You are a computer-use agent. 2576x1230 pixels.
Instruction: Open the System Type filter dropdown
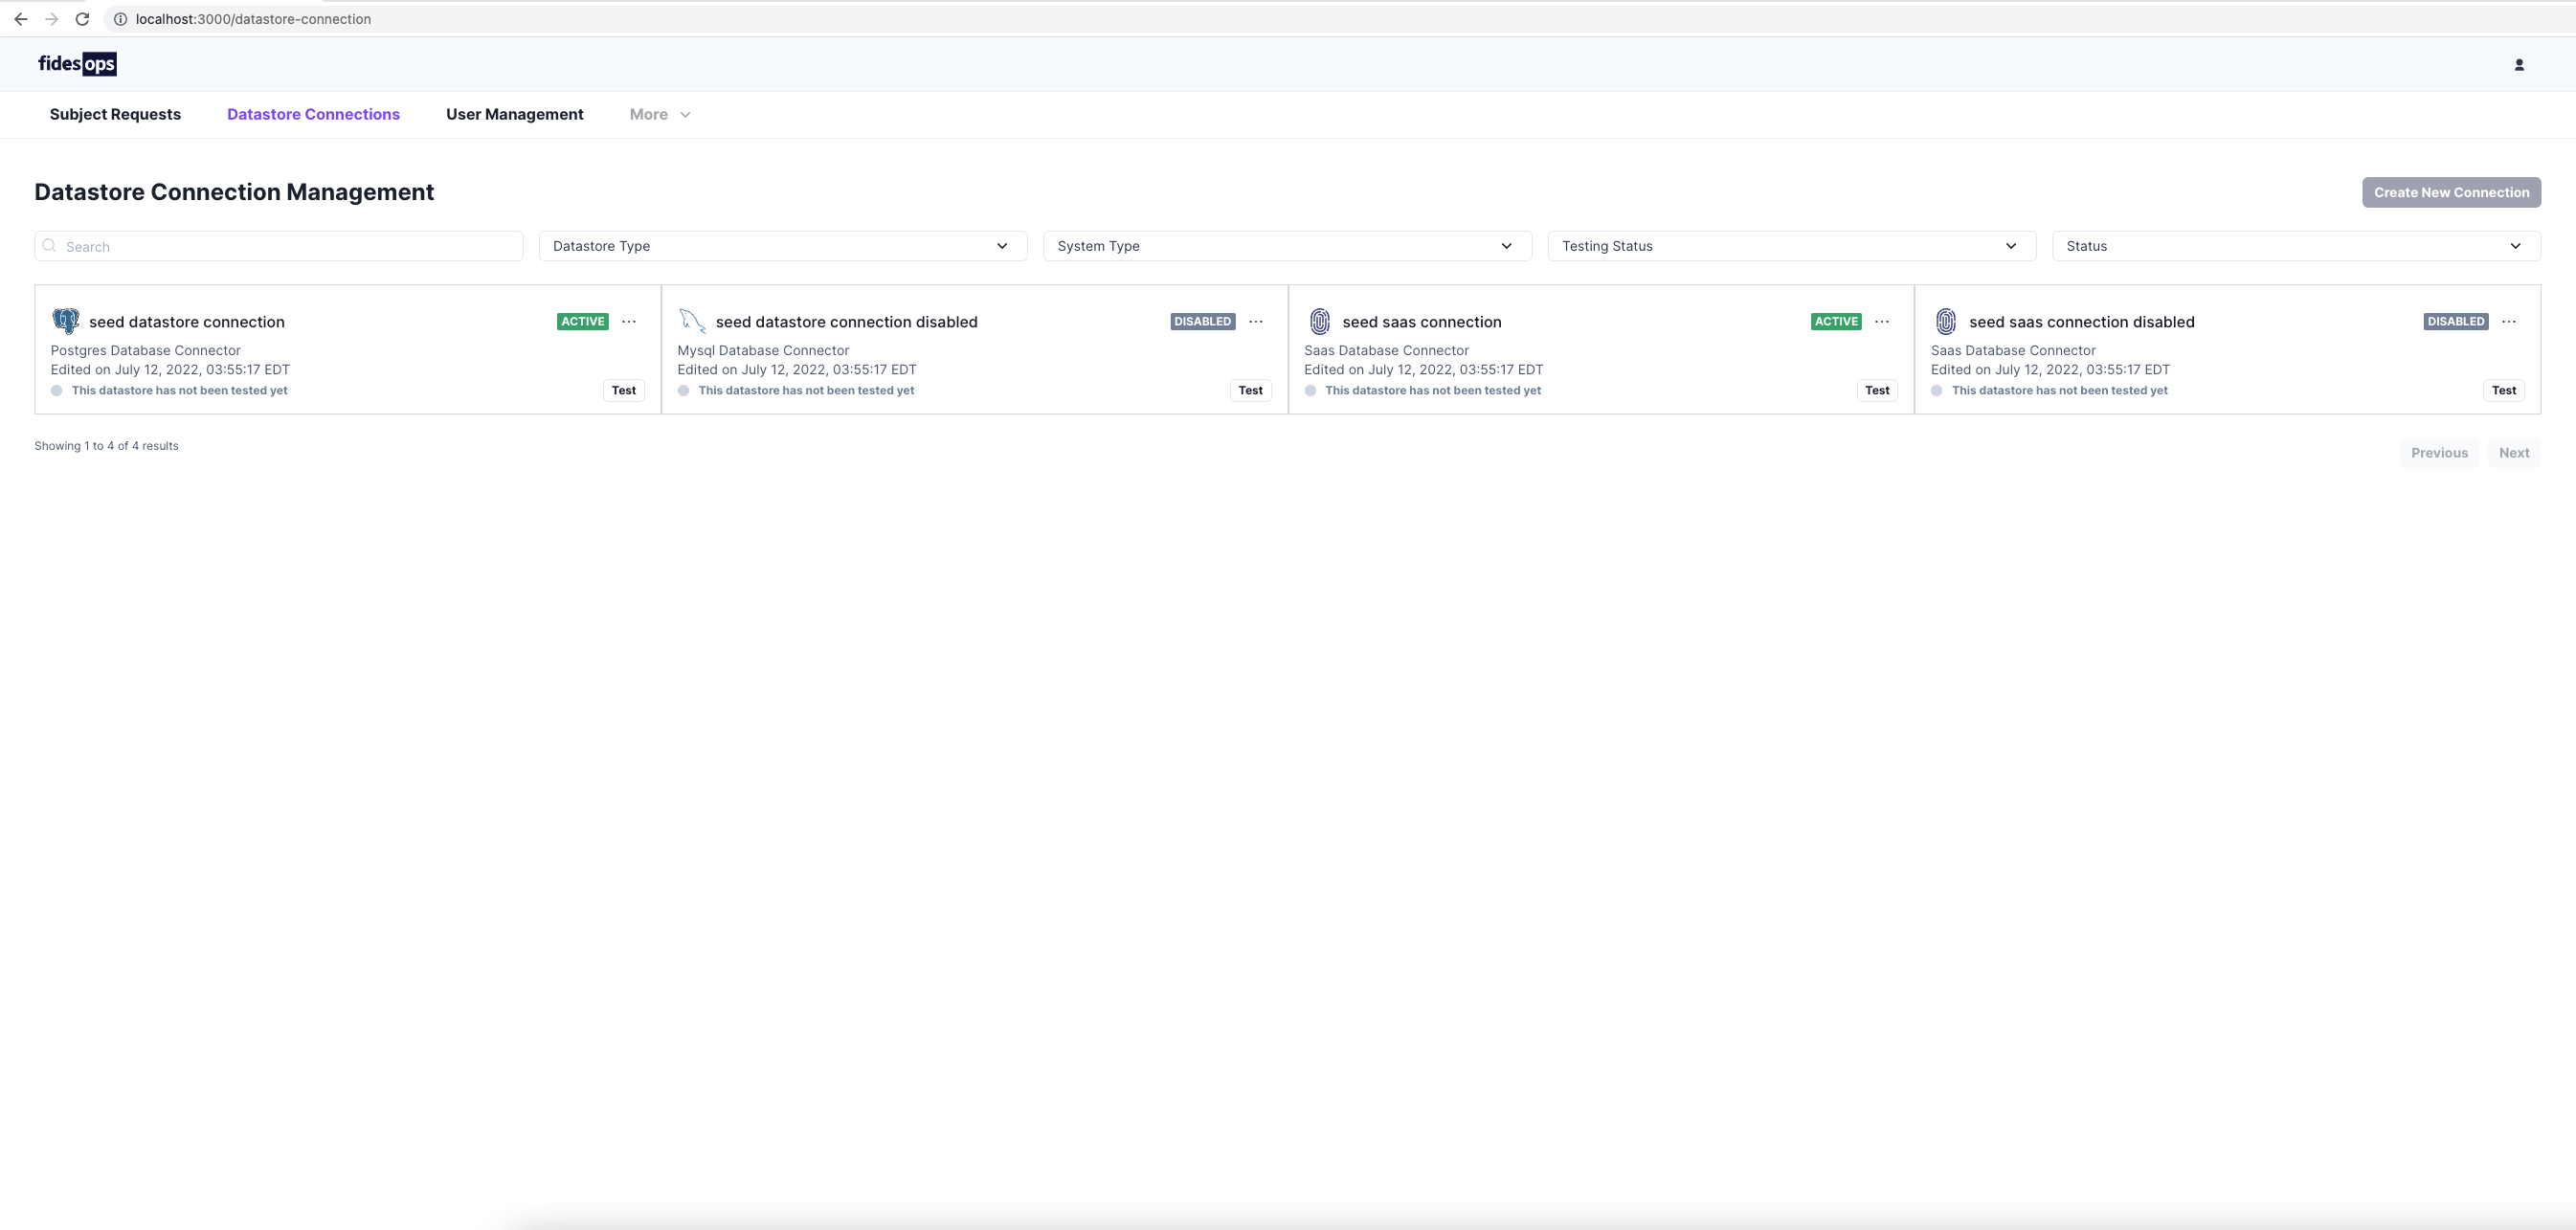[1286, 246]
